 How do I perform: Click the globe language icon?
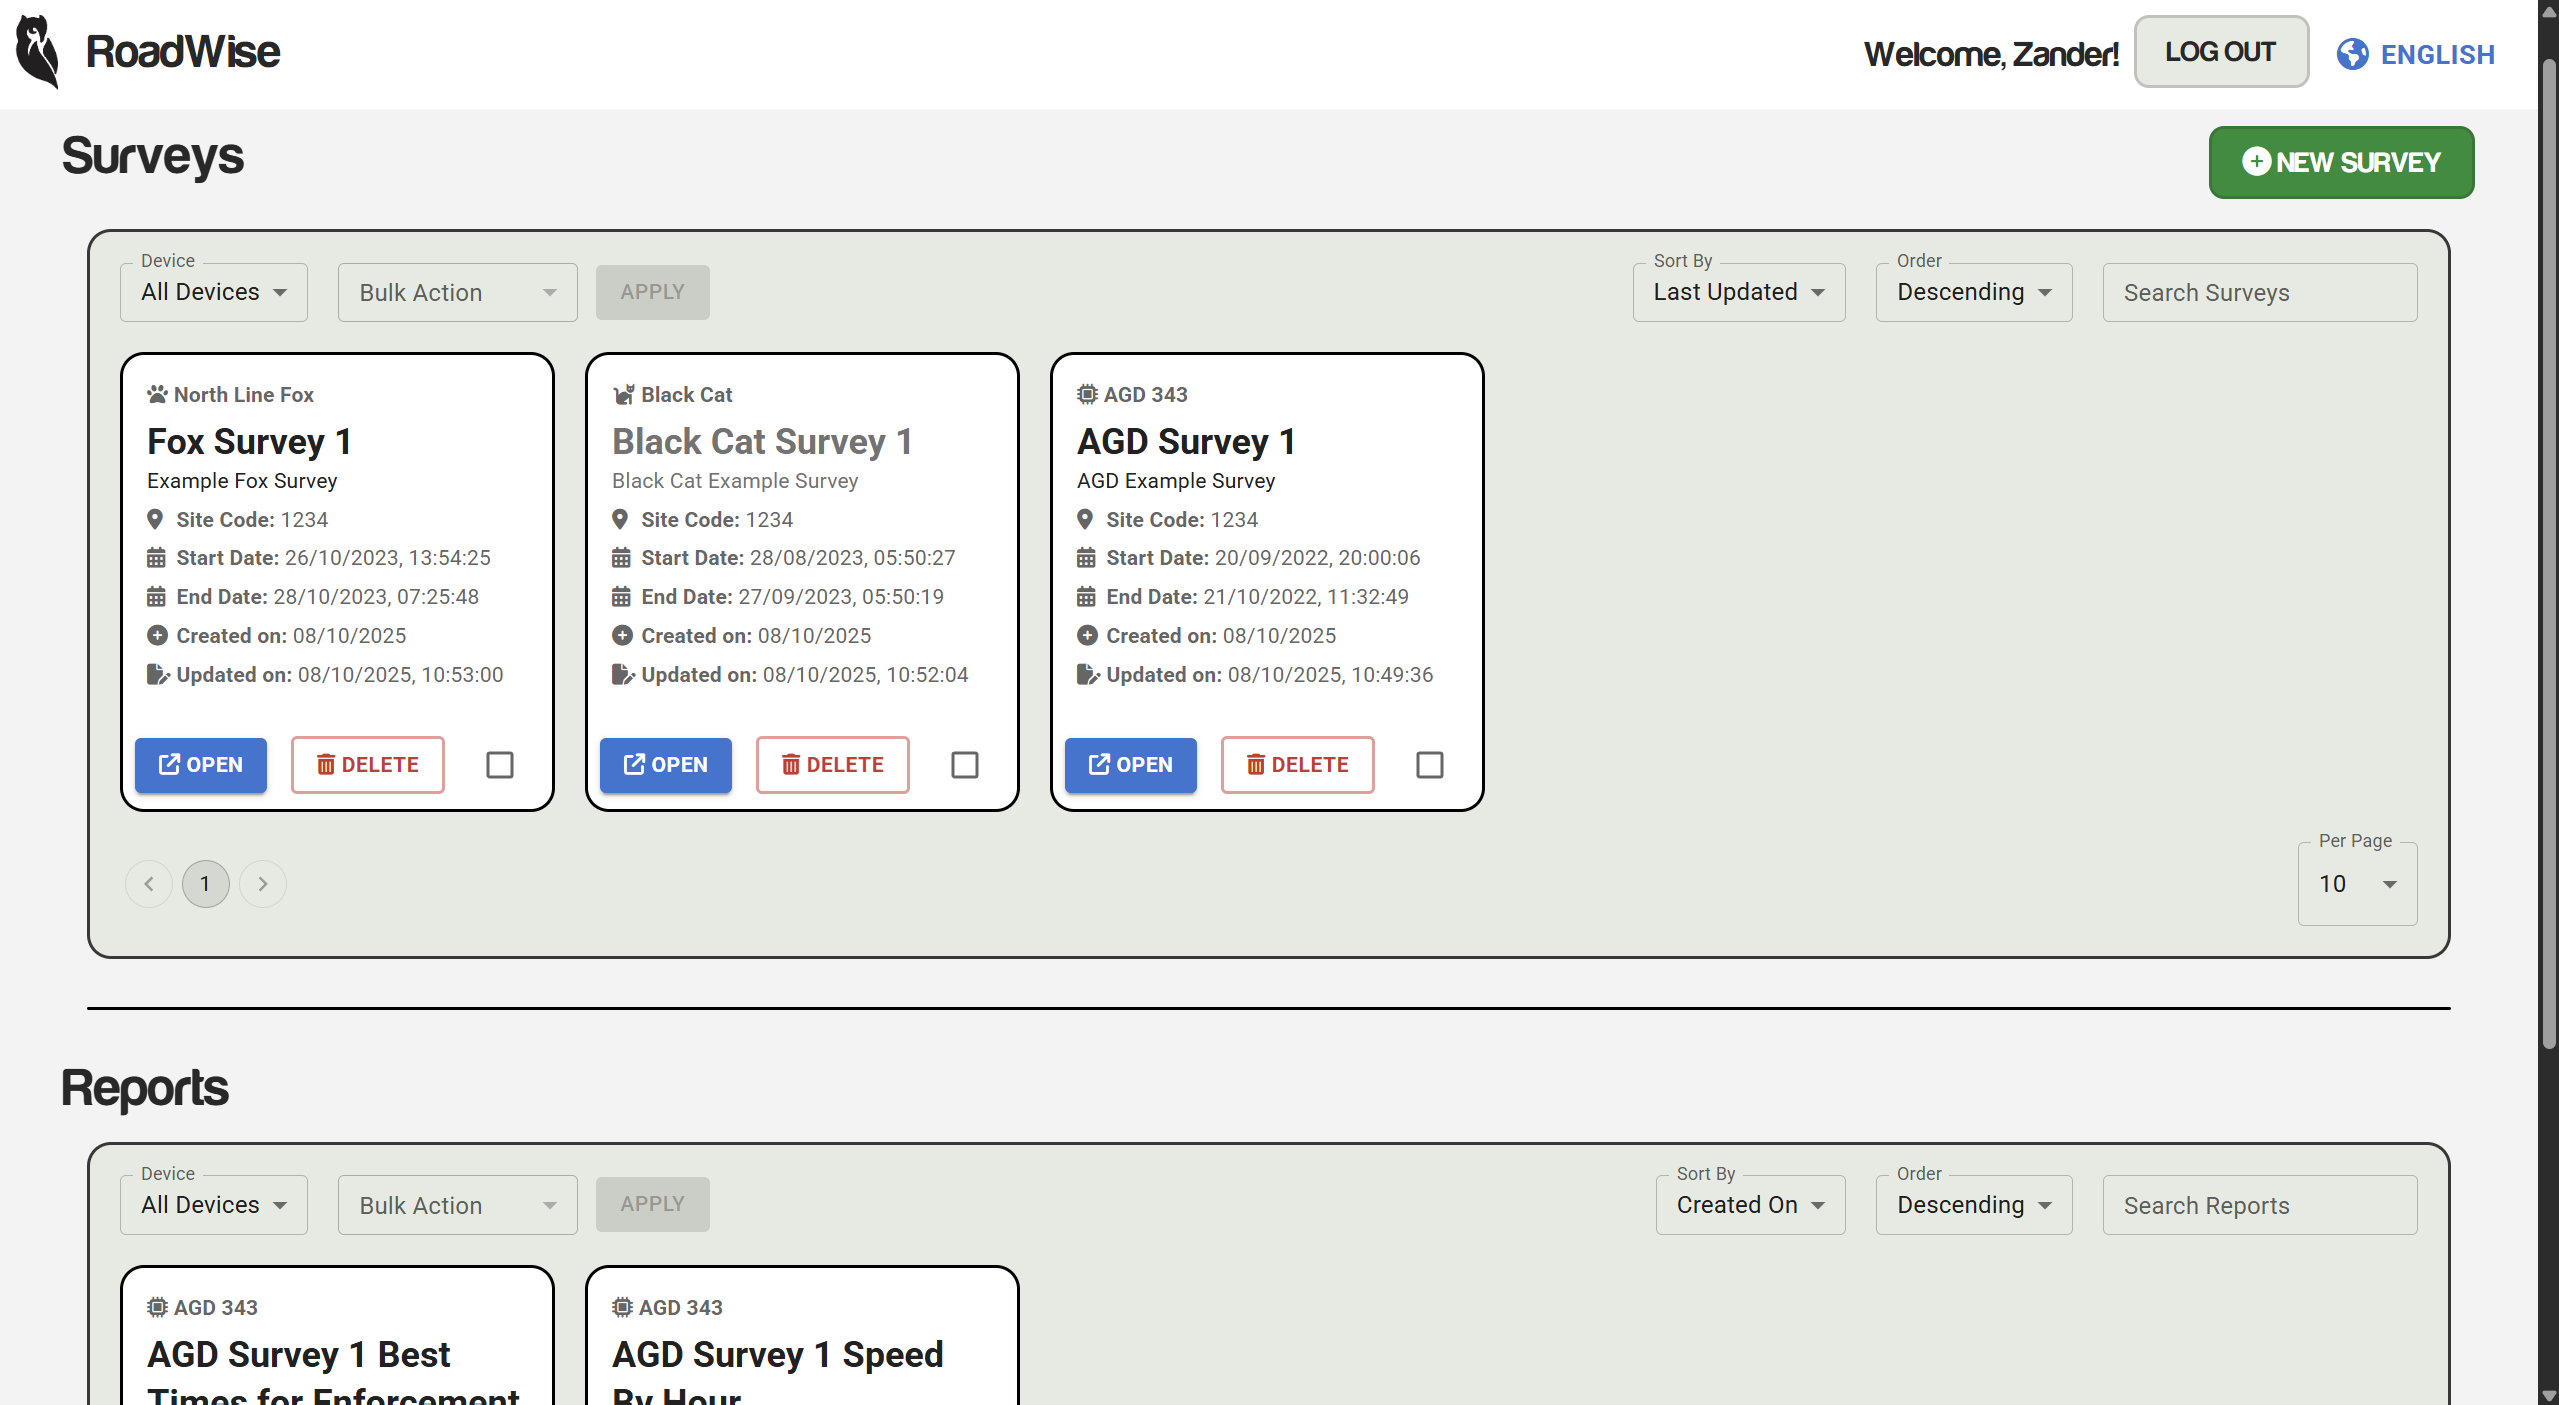[x=2352, y=54]
